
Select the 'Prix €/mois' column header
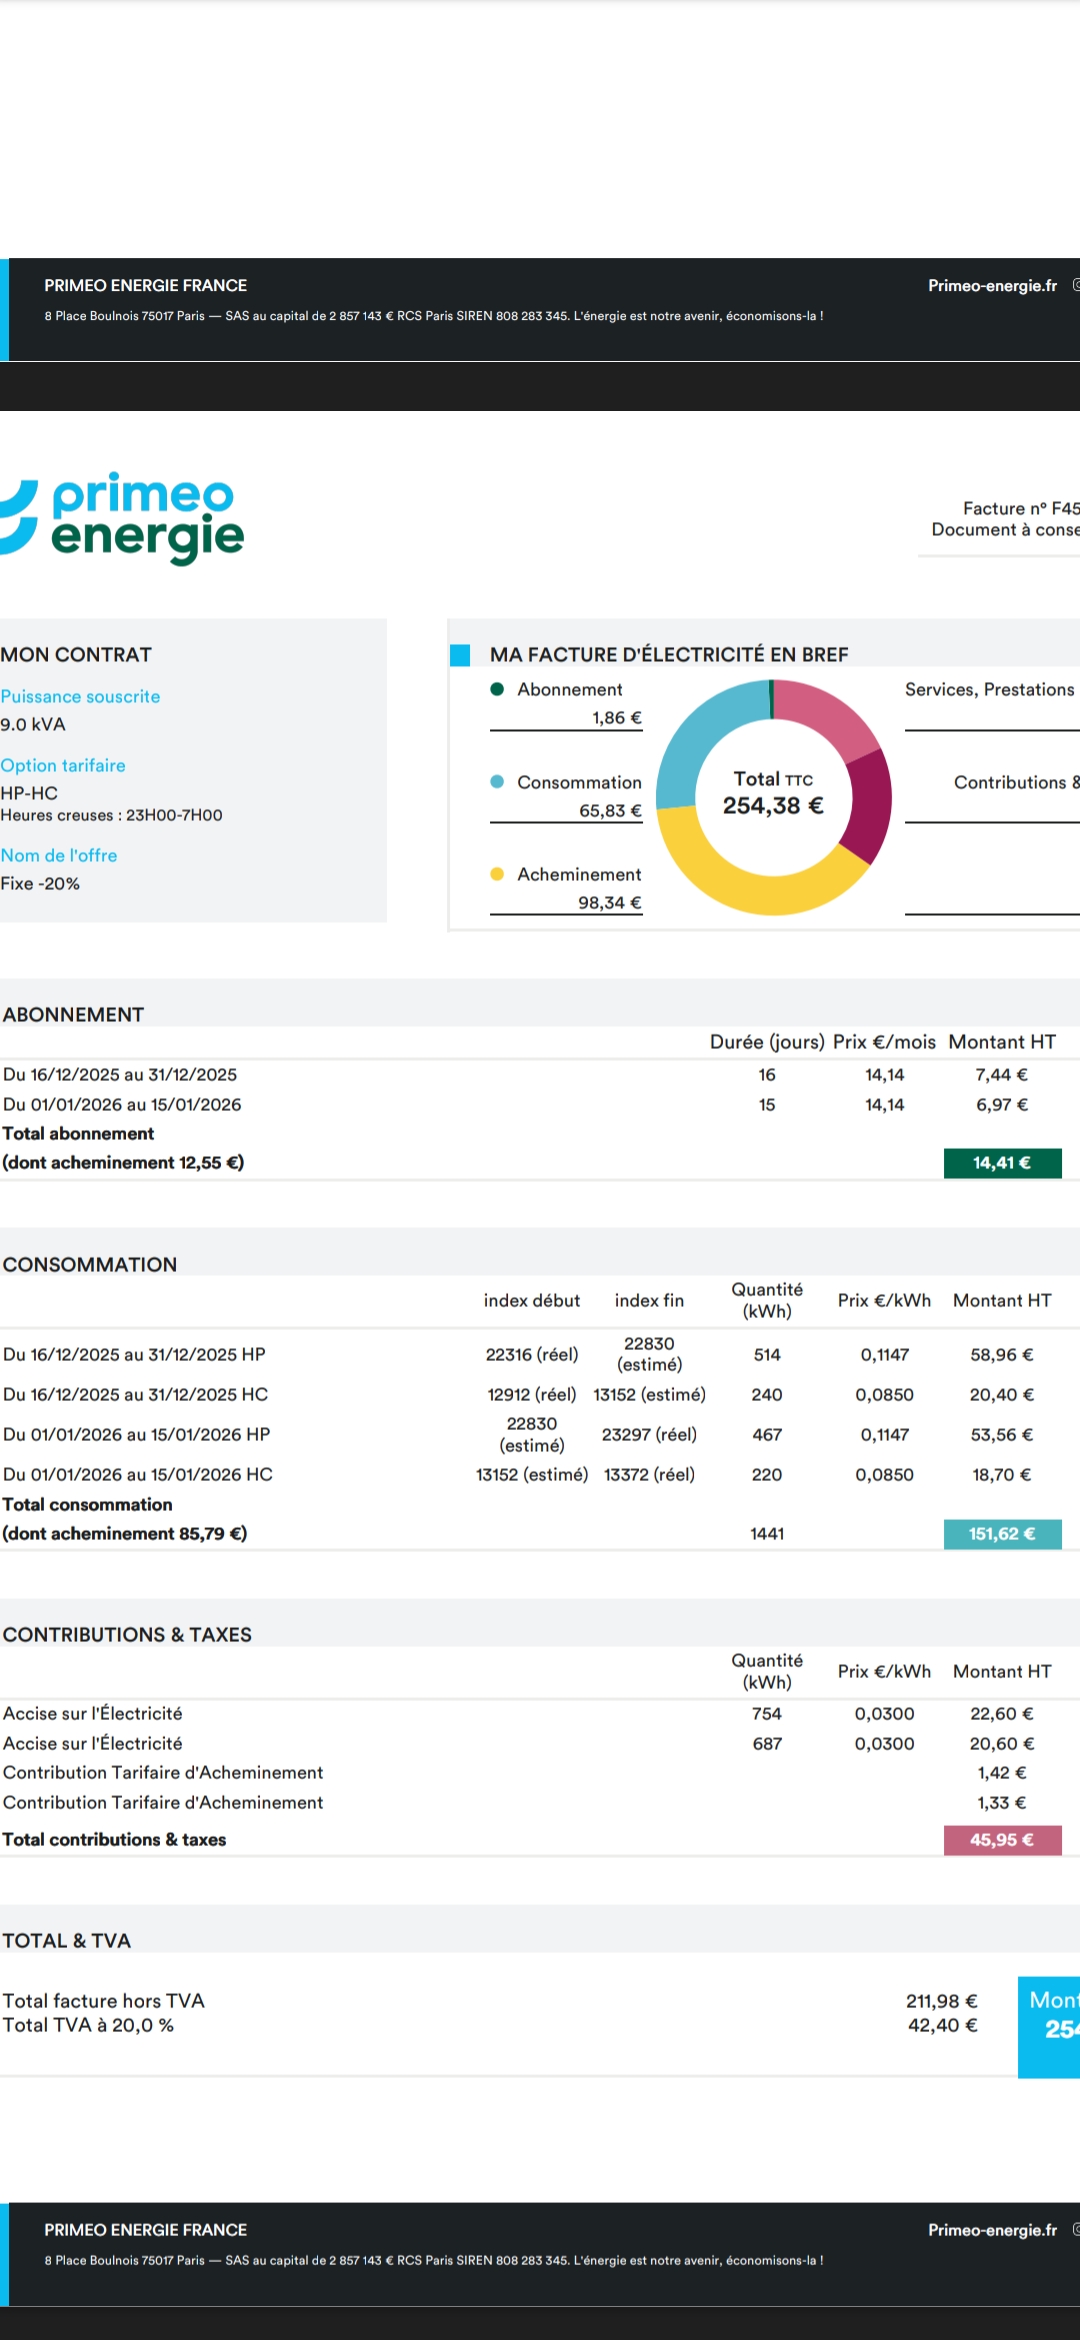pos(885,1042)
